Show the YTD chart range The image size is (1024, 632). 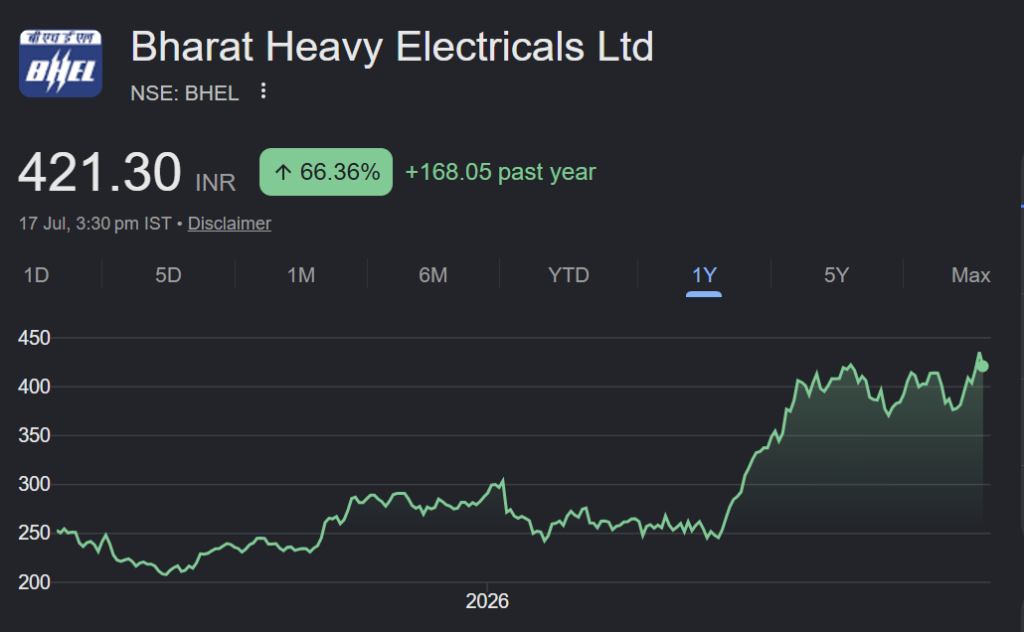click(568, 275)
